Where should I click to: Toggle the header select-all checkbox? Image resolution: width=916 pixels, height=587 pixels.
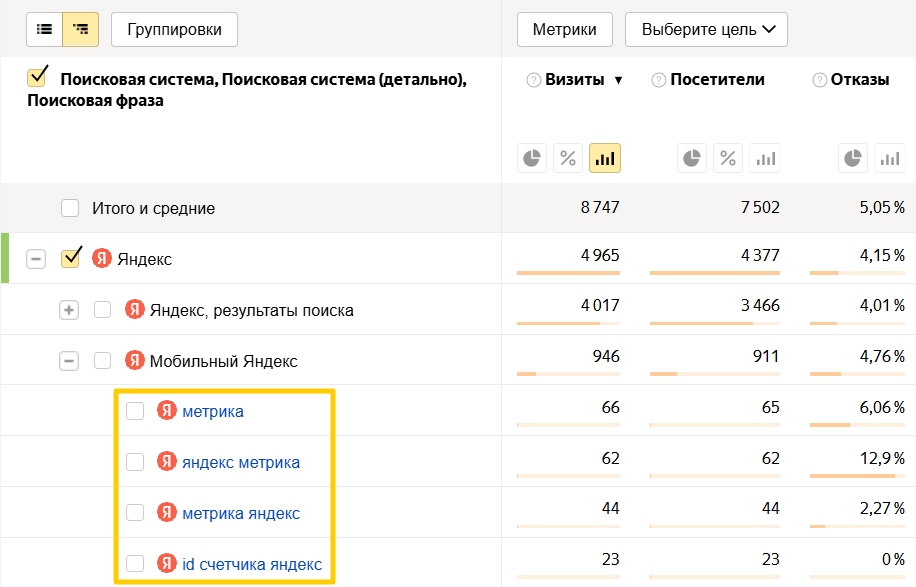click(38, 78)
